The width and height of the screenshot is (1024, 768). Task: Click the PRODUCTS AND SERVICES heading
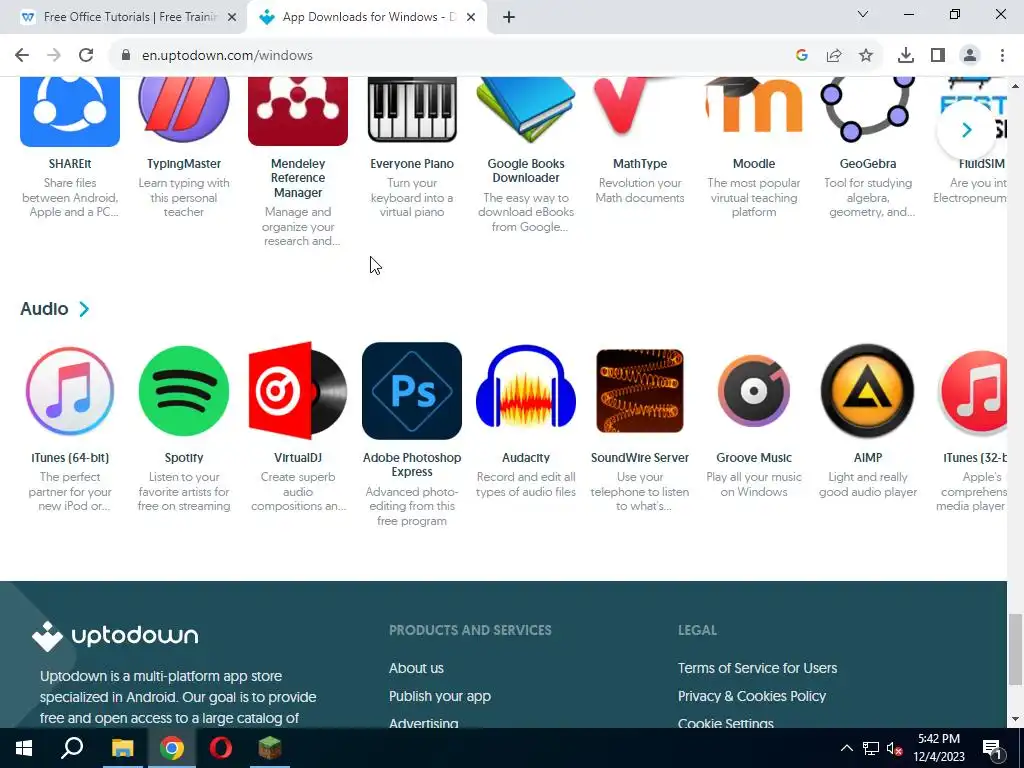point(470,630)
